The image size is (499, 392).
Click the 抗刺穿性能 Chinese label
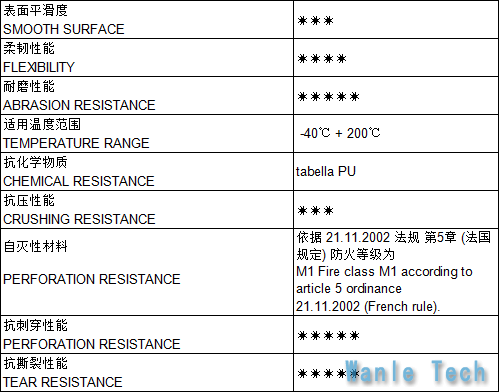pos(36,325)
